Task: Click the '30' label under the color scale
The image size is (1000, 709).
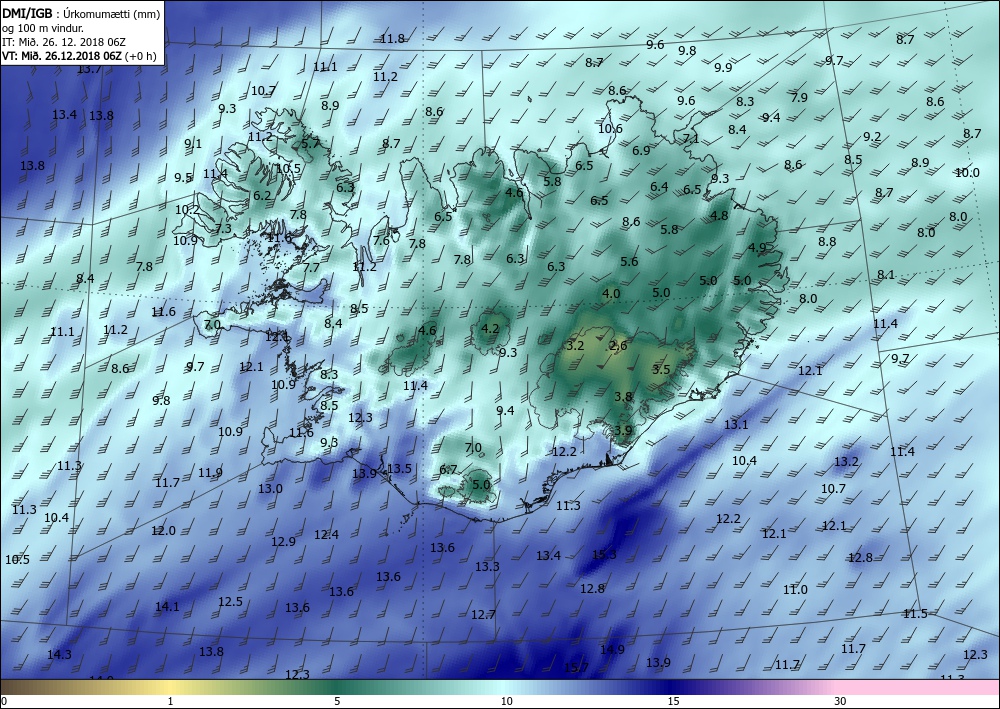Action: [841, 702]
